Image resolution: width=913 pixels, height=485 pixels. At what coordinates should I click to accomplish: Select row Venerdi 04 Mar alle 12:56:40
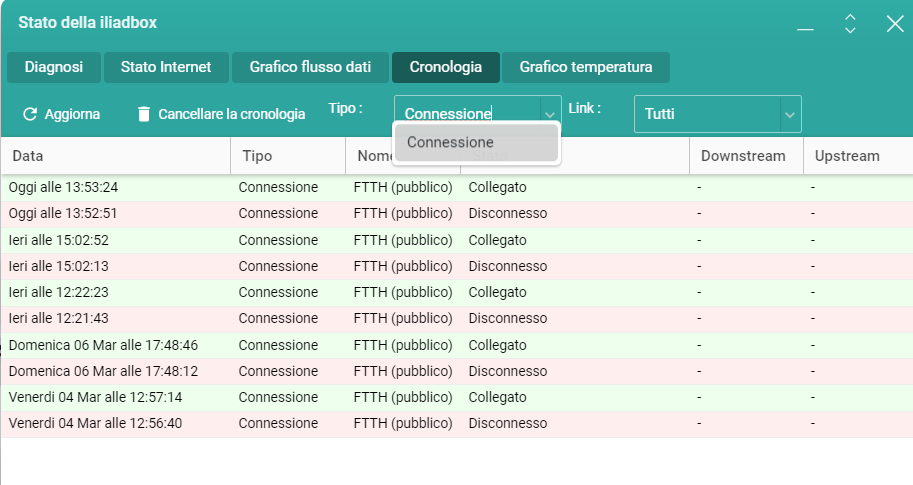click(456, 423)
